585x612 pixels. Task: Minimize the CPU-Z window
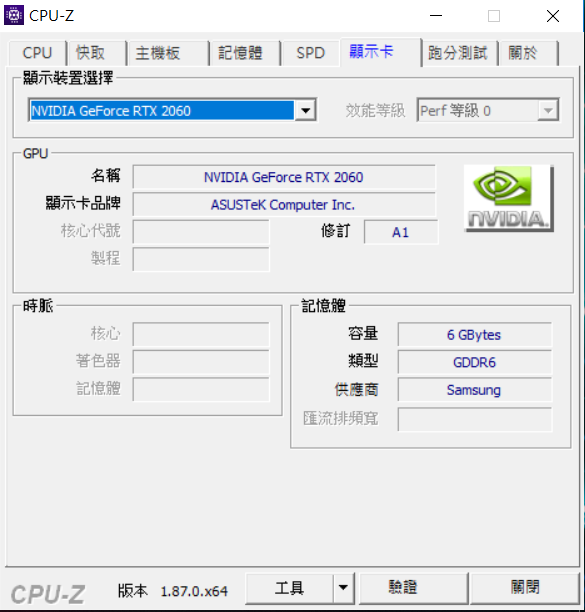[x=436, y=16]
